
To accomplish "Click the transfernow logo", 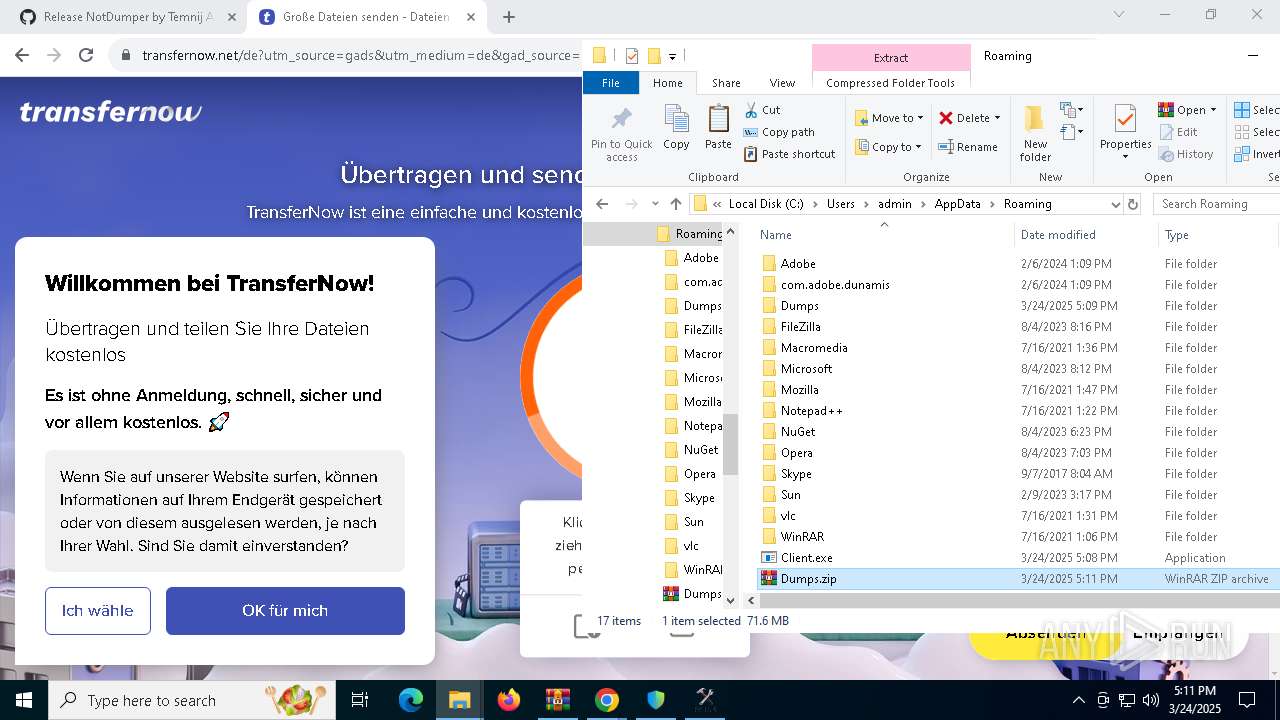I will (x=110, y=111).
